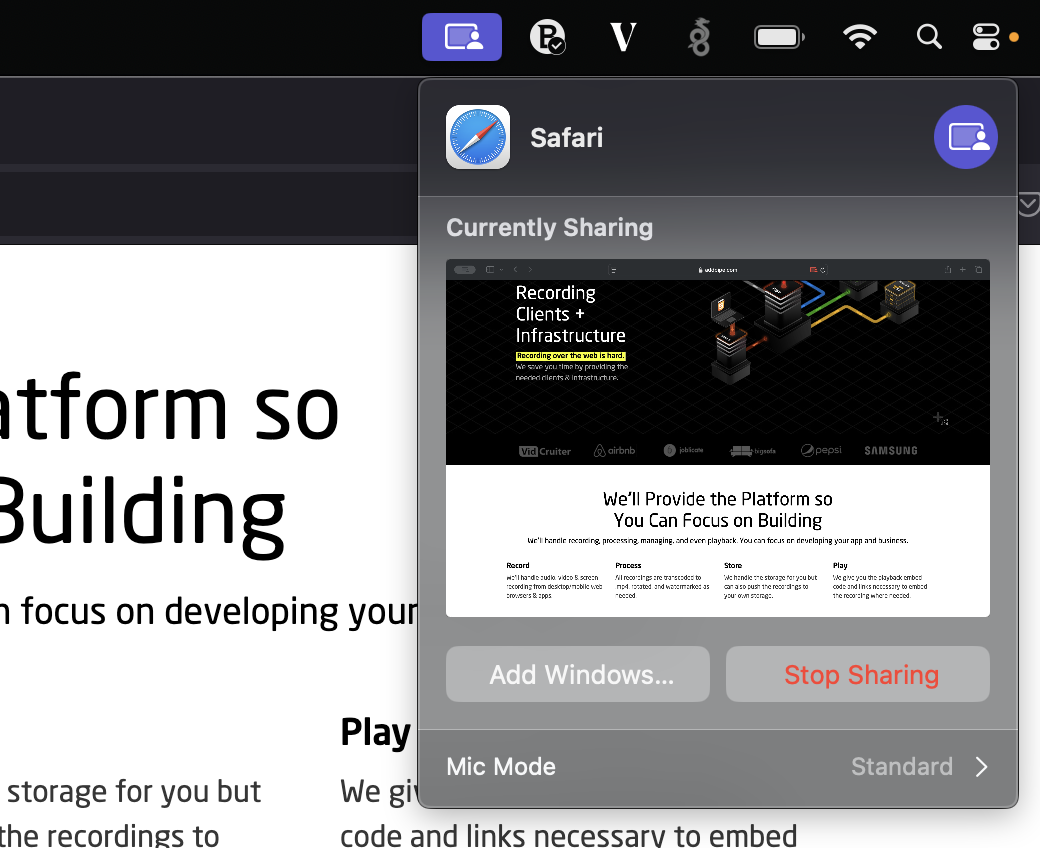Click the battery status icon
Screen dimensions: 1040x848
coord(778,36)
